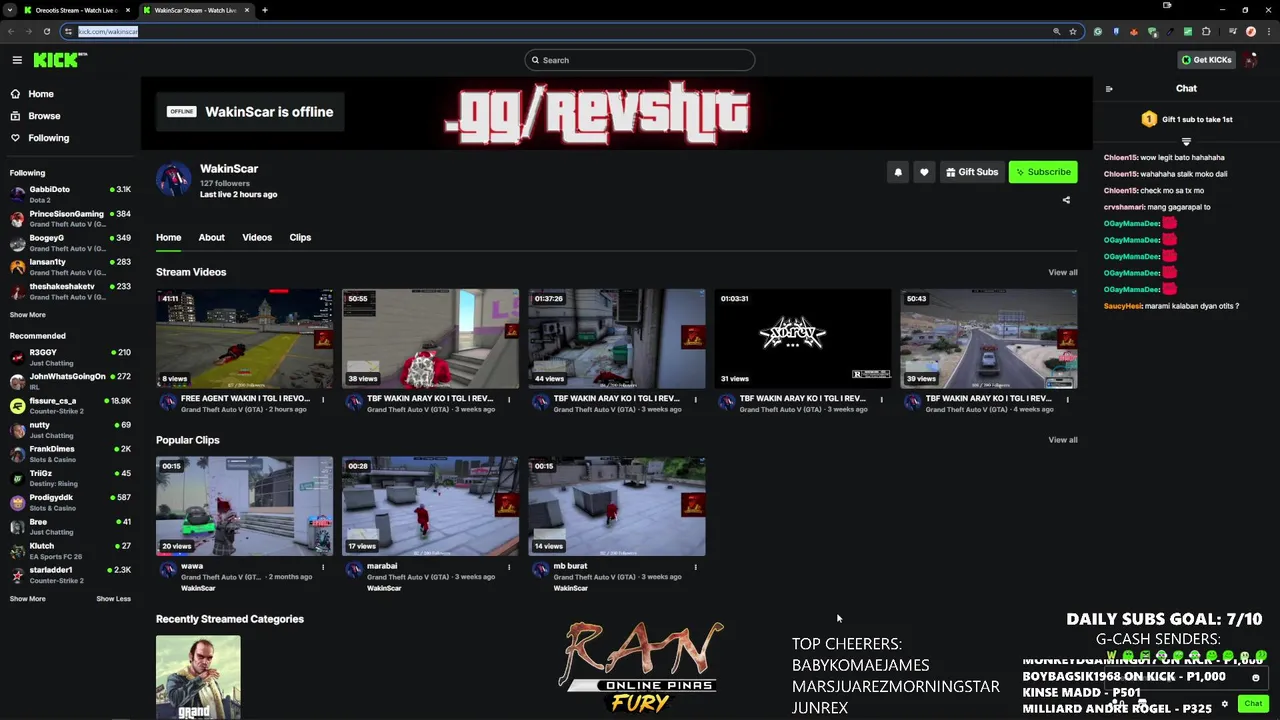Screen dimensions: 1280x720
Task: Open the user profile avatar menu
Action: point(1252,60)
